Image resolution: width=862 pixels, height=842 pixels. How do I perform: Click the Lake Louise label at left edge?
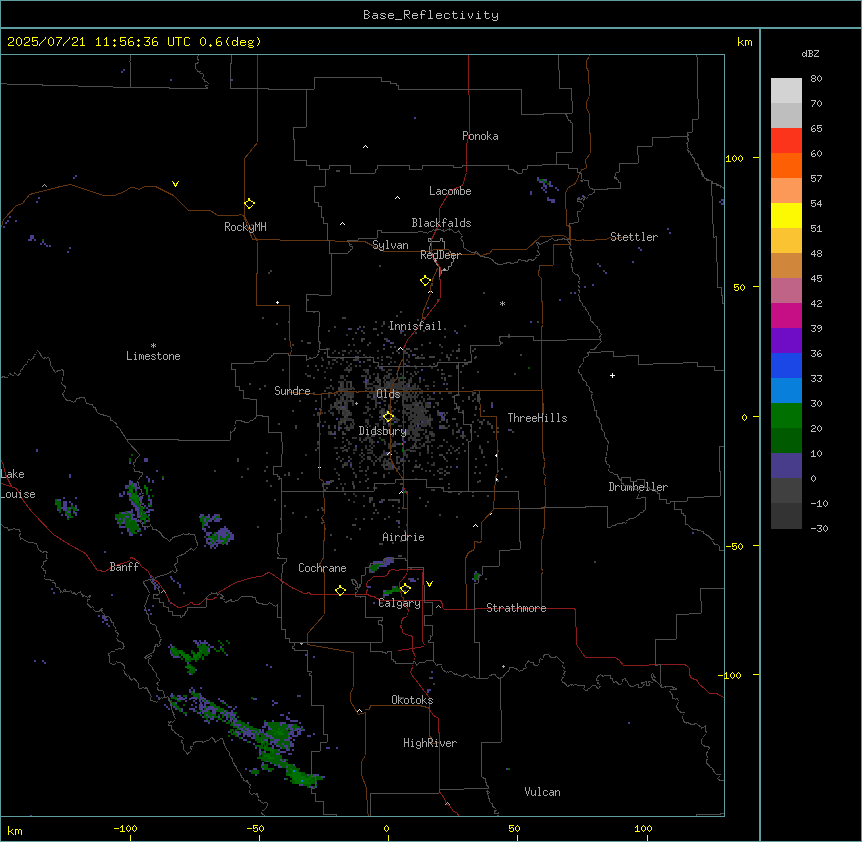coord(18,484)
